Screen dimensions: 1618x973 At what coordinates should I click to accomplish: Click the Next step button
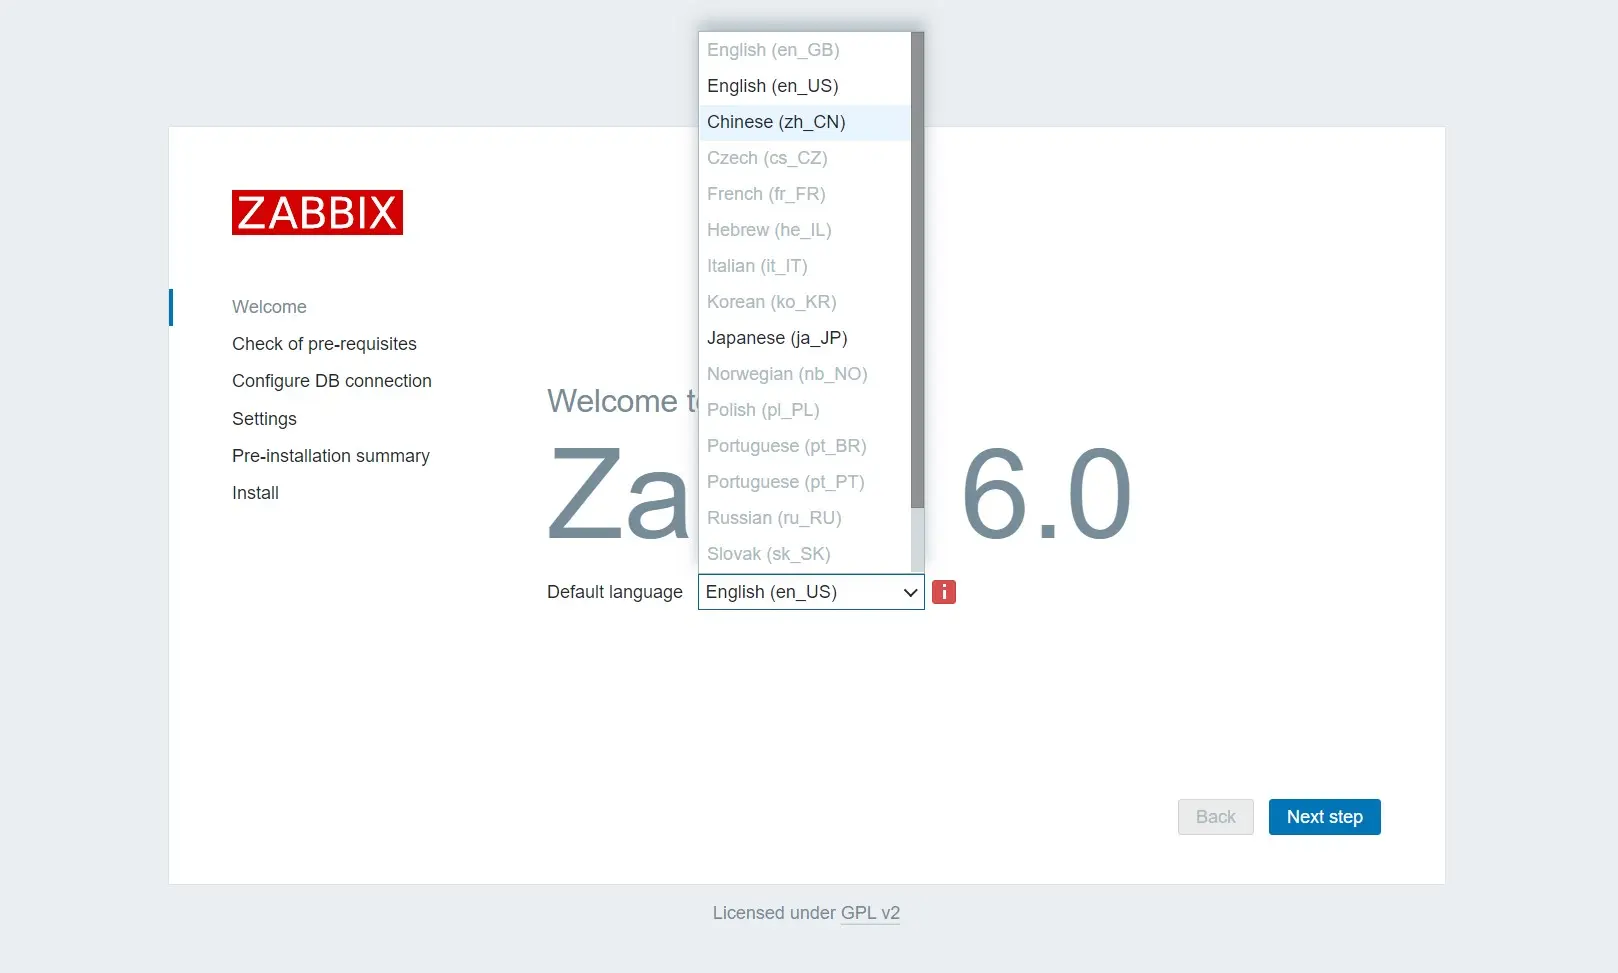tap(1324, 817)
